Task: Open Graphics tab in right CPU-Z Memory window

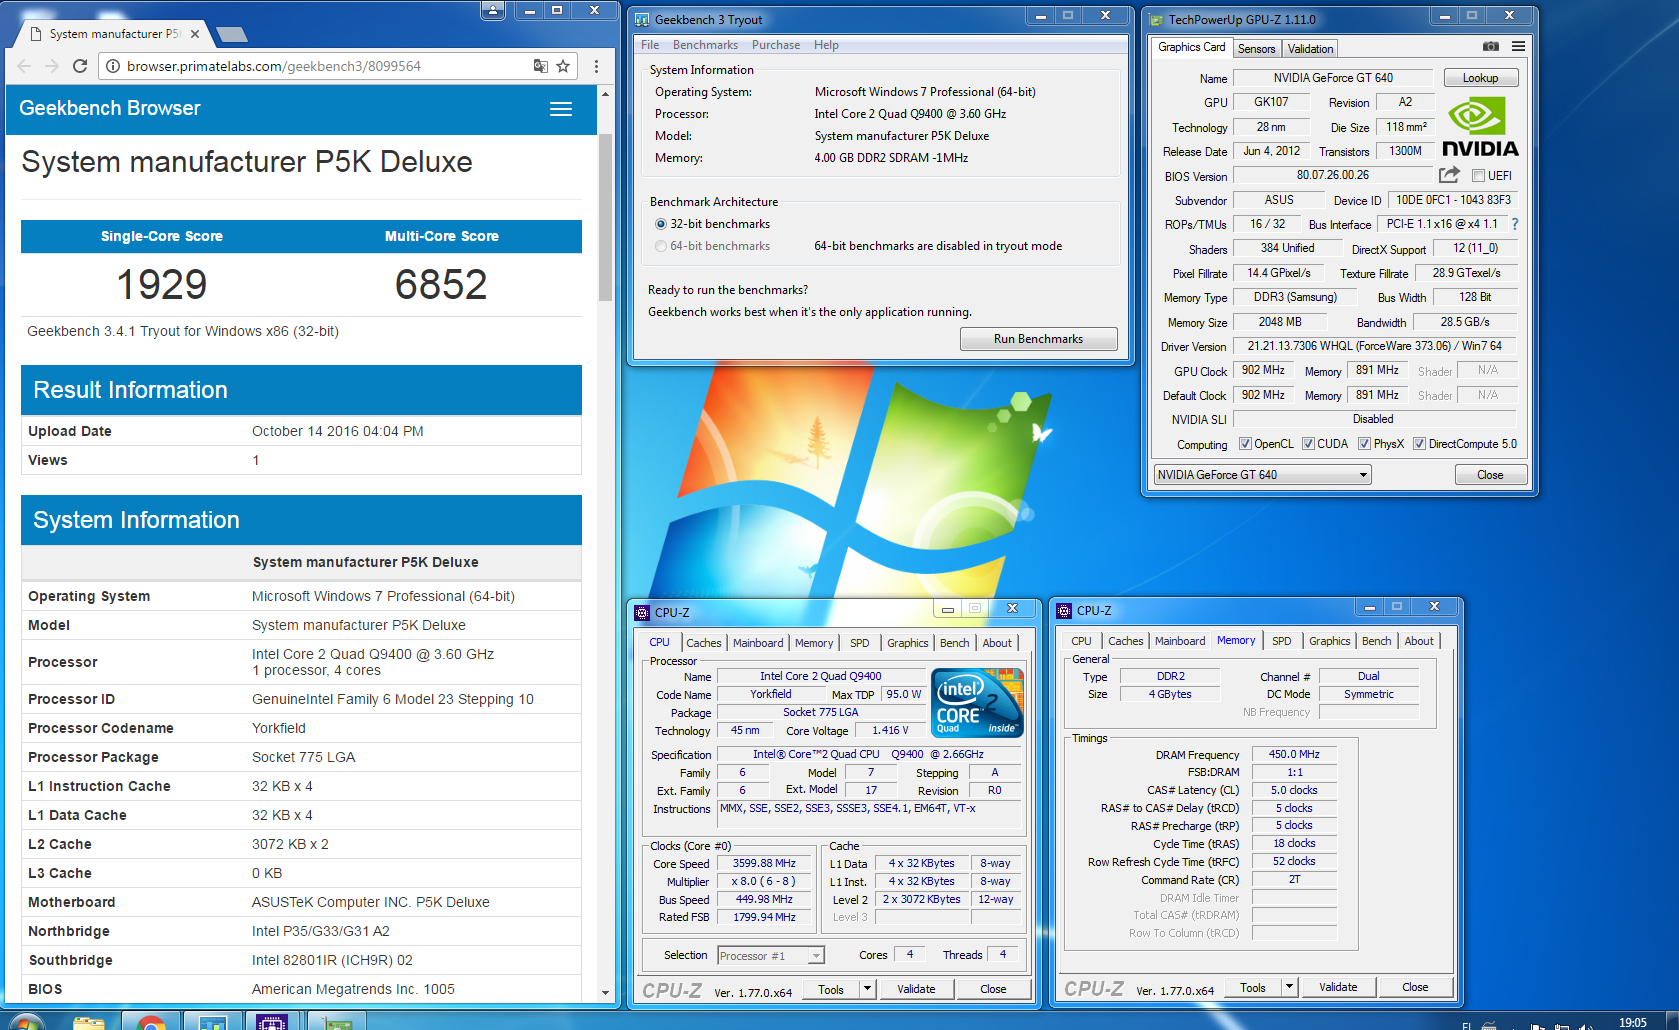Action: (1330, 641)
